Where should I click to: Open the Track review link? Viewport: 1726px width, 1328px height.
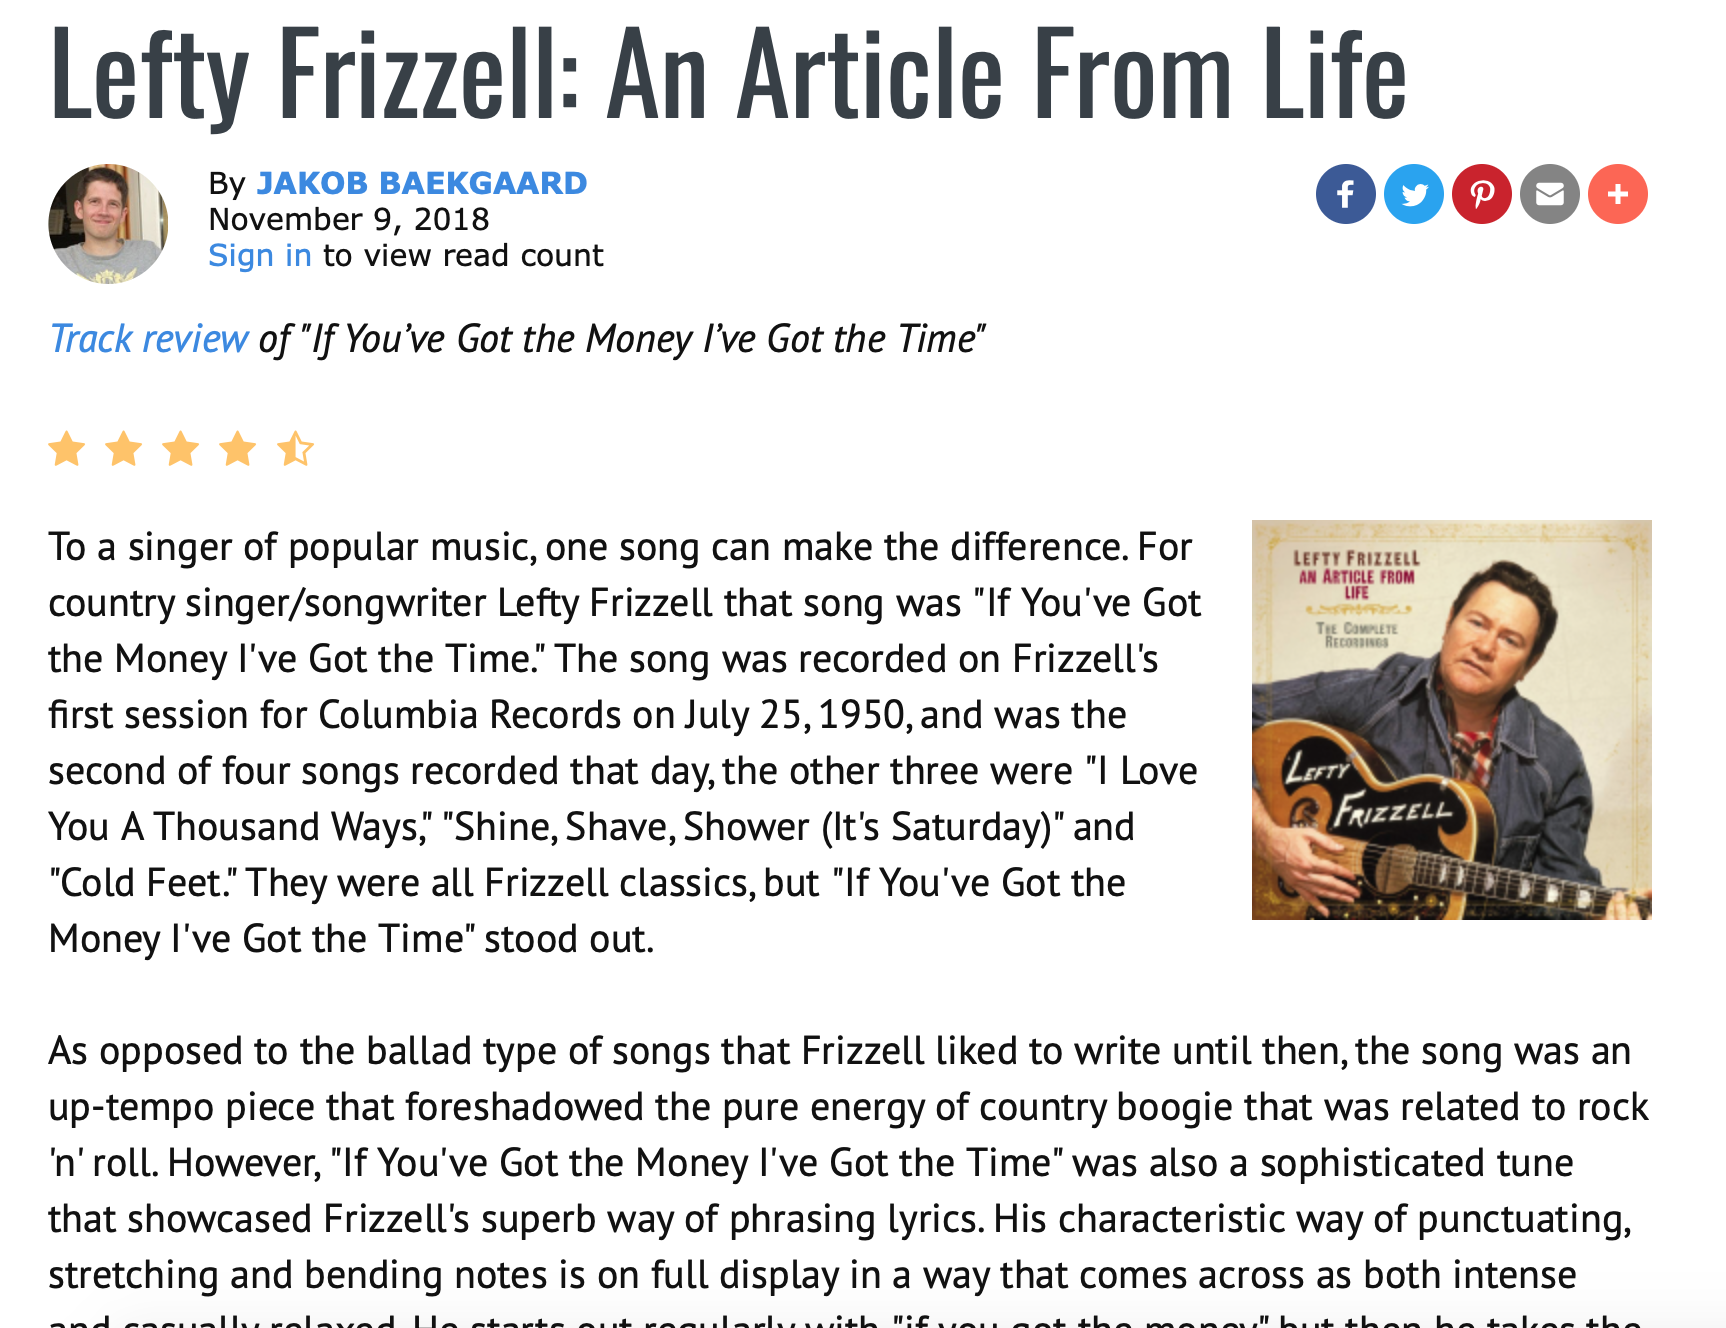click(x=149, y=339)
